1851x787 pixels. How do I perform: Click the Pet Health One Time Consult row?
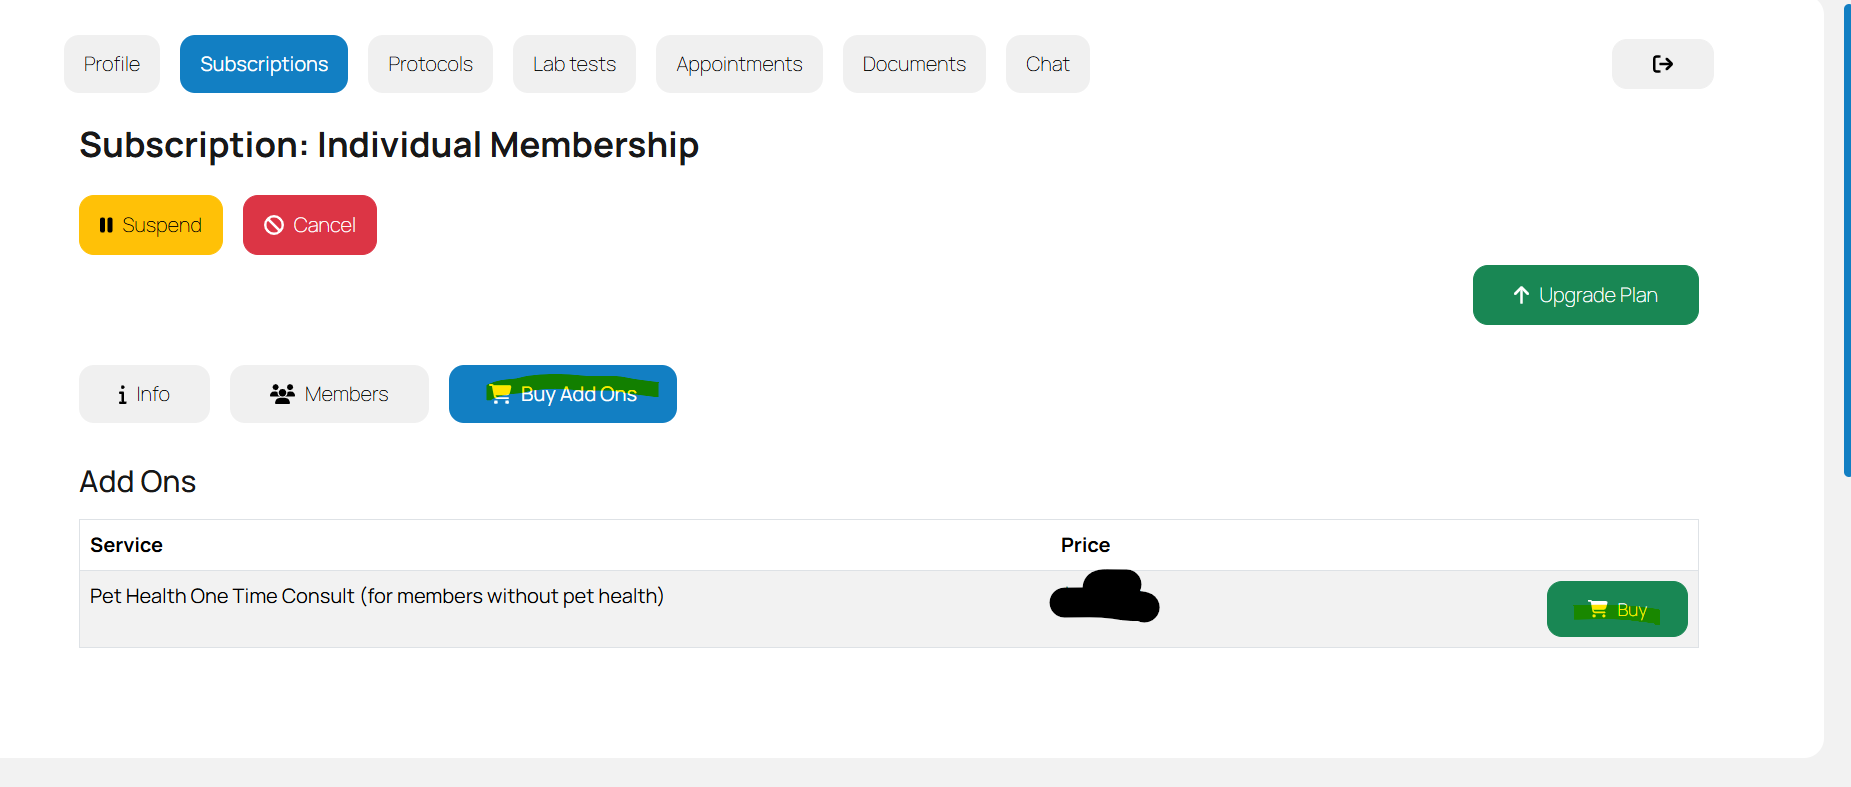[x=377, y=597]
